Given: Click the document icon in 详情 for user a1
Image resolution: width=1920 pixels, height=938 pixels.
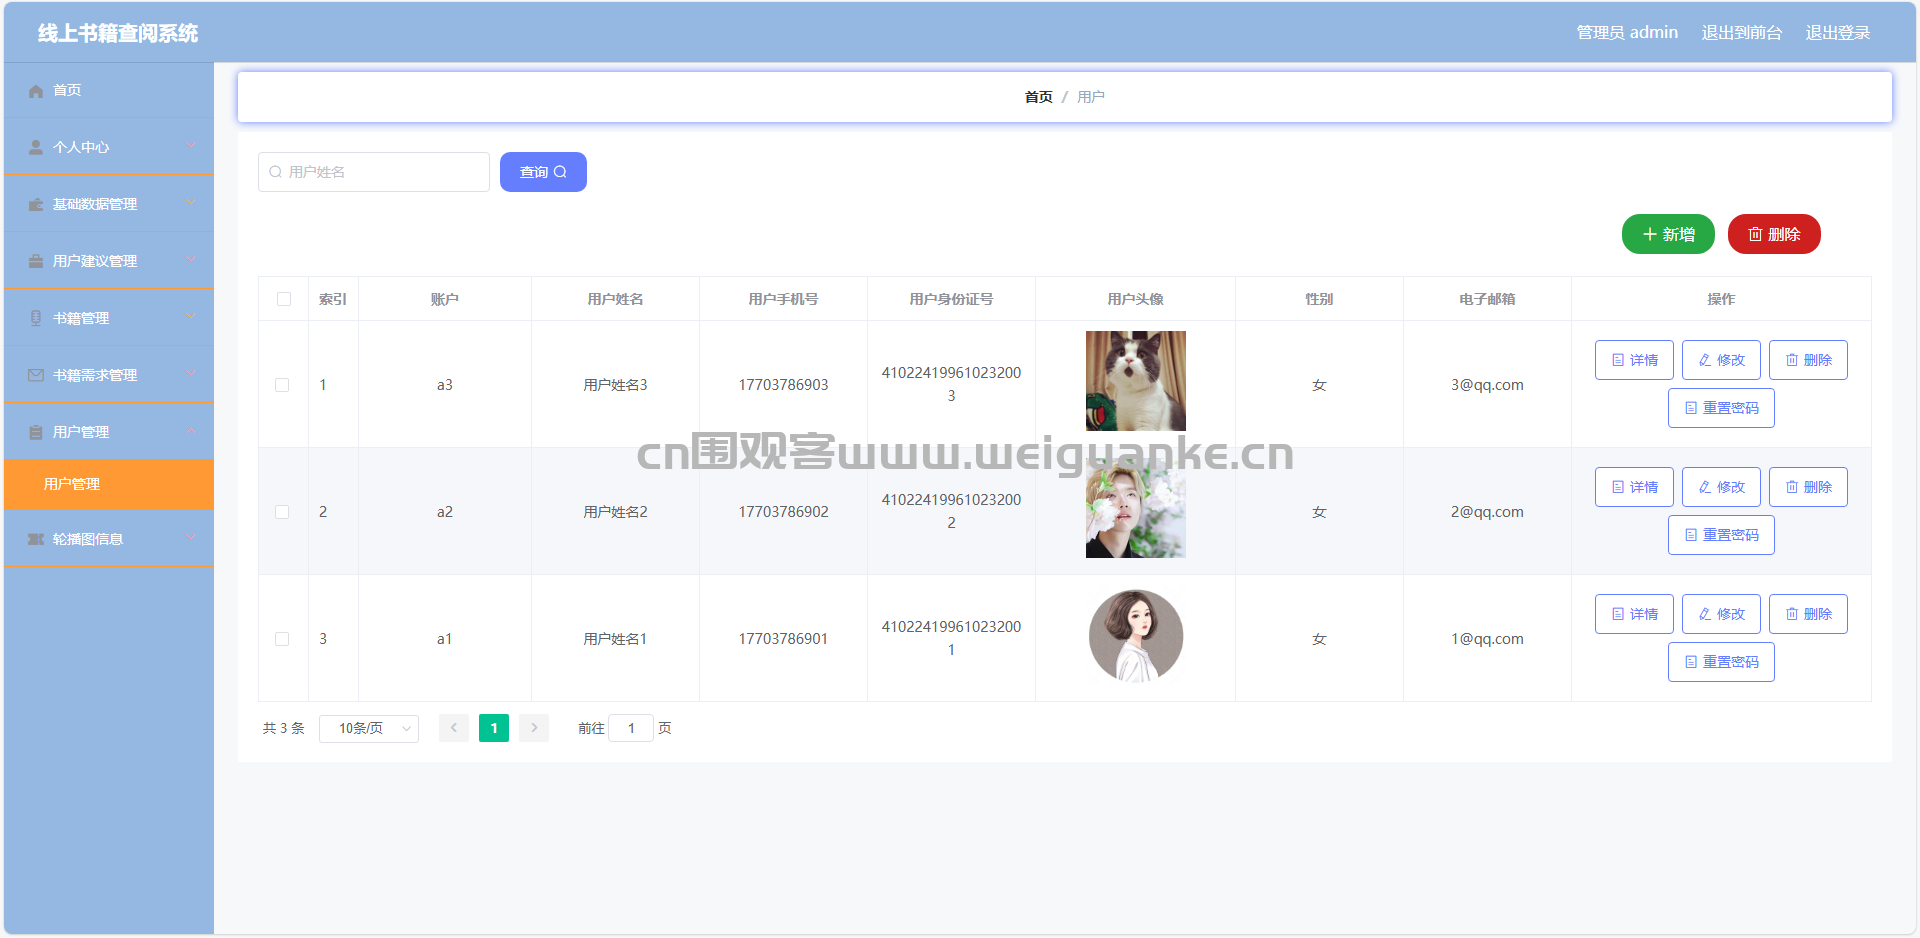Looking at the screenshot, I should point(1618,614).
